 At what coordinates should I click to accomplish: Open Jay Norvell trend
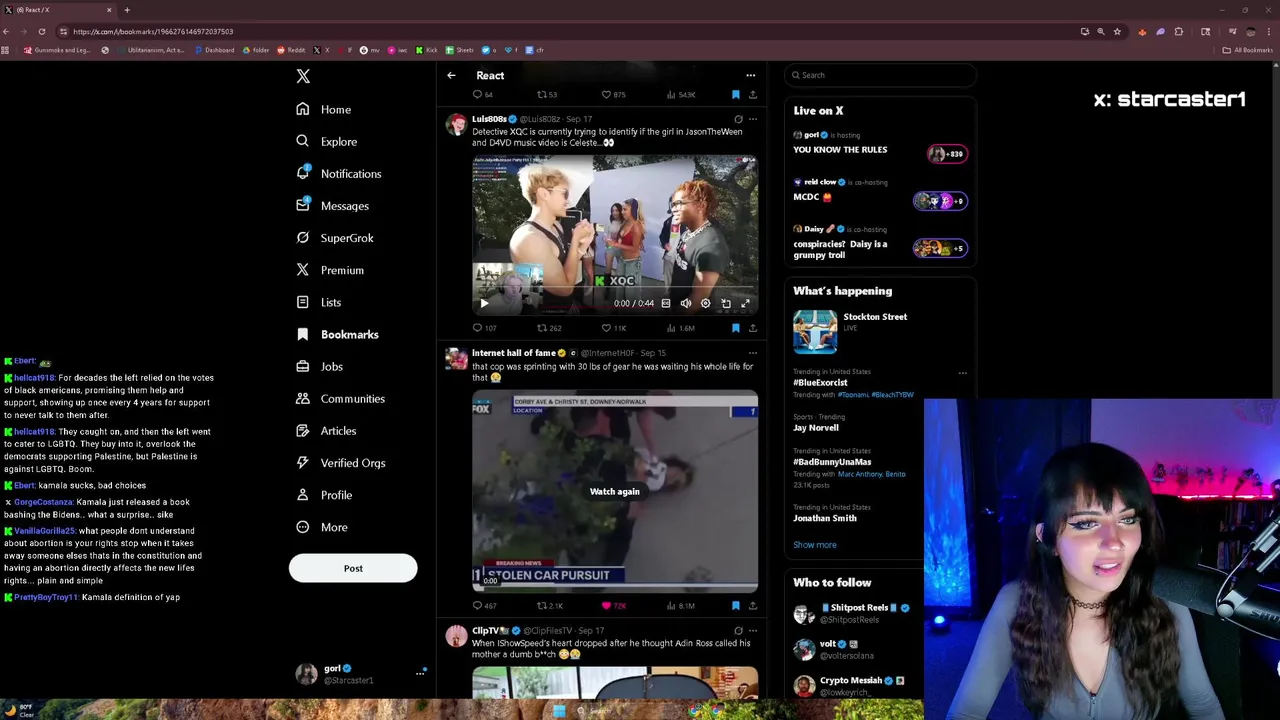pyautogui.click(x=816, y=428)
